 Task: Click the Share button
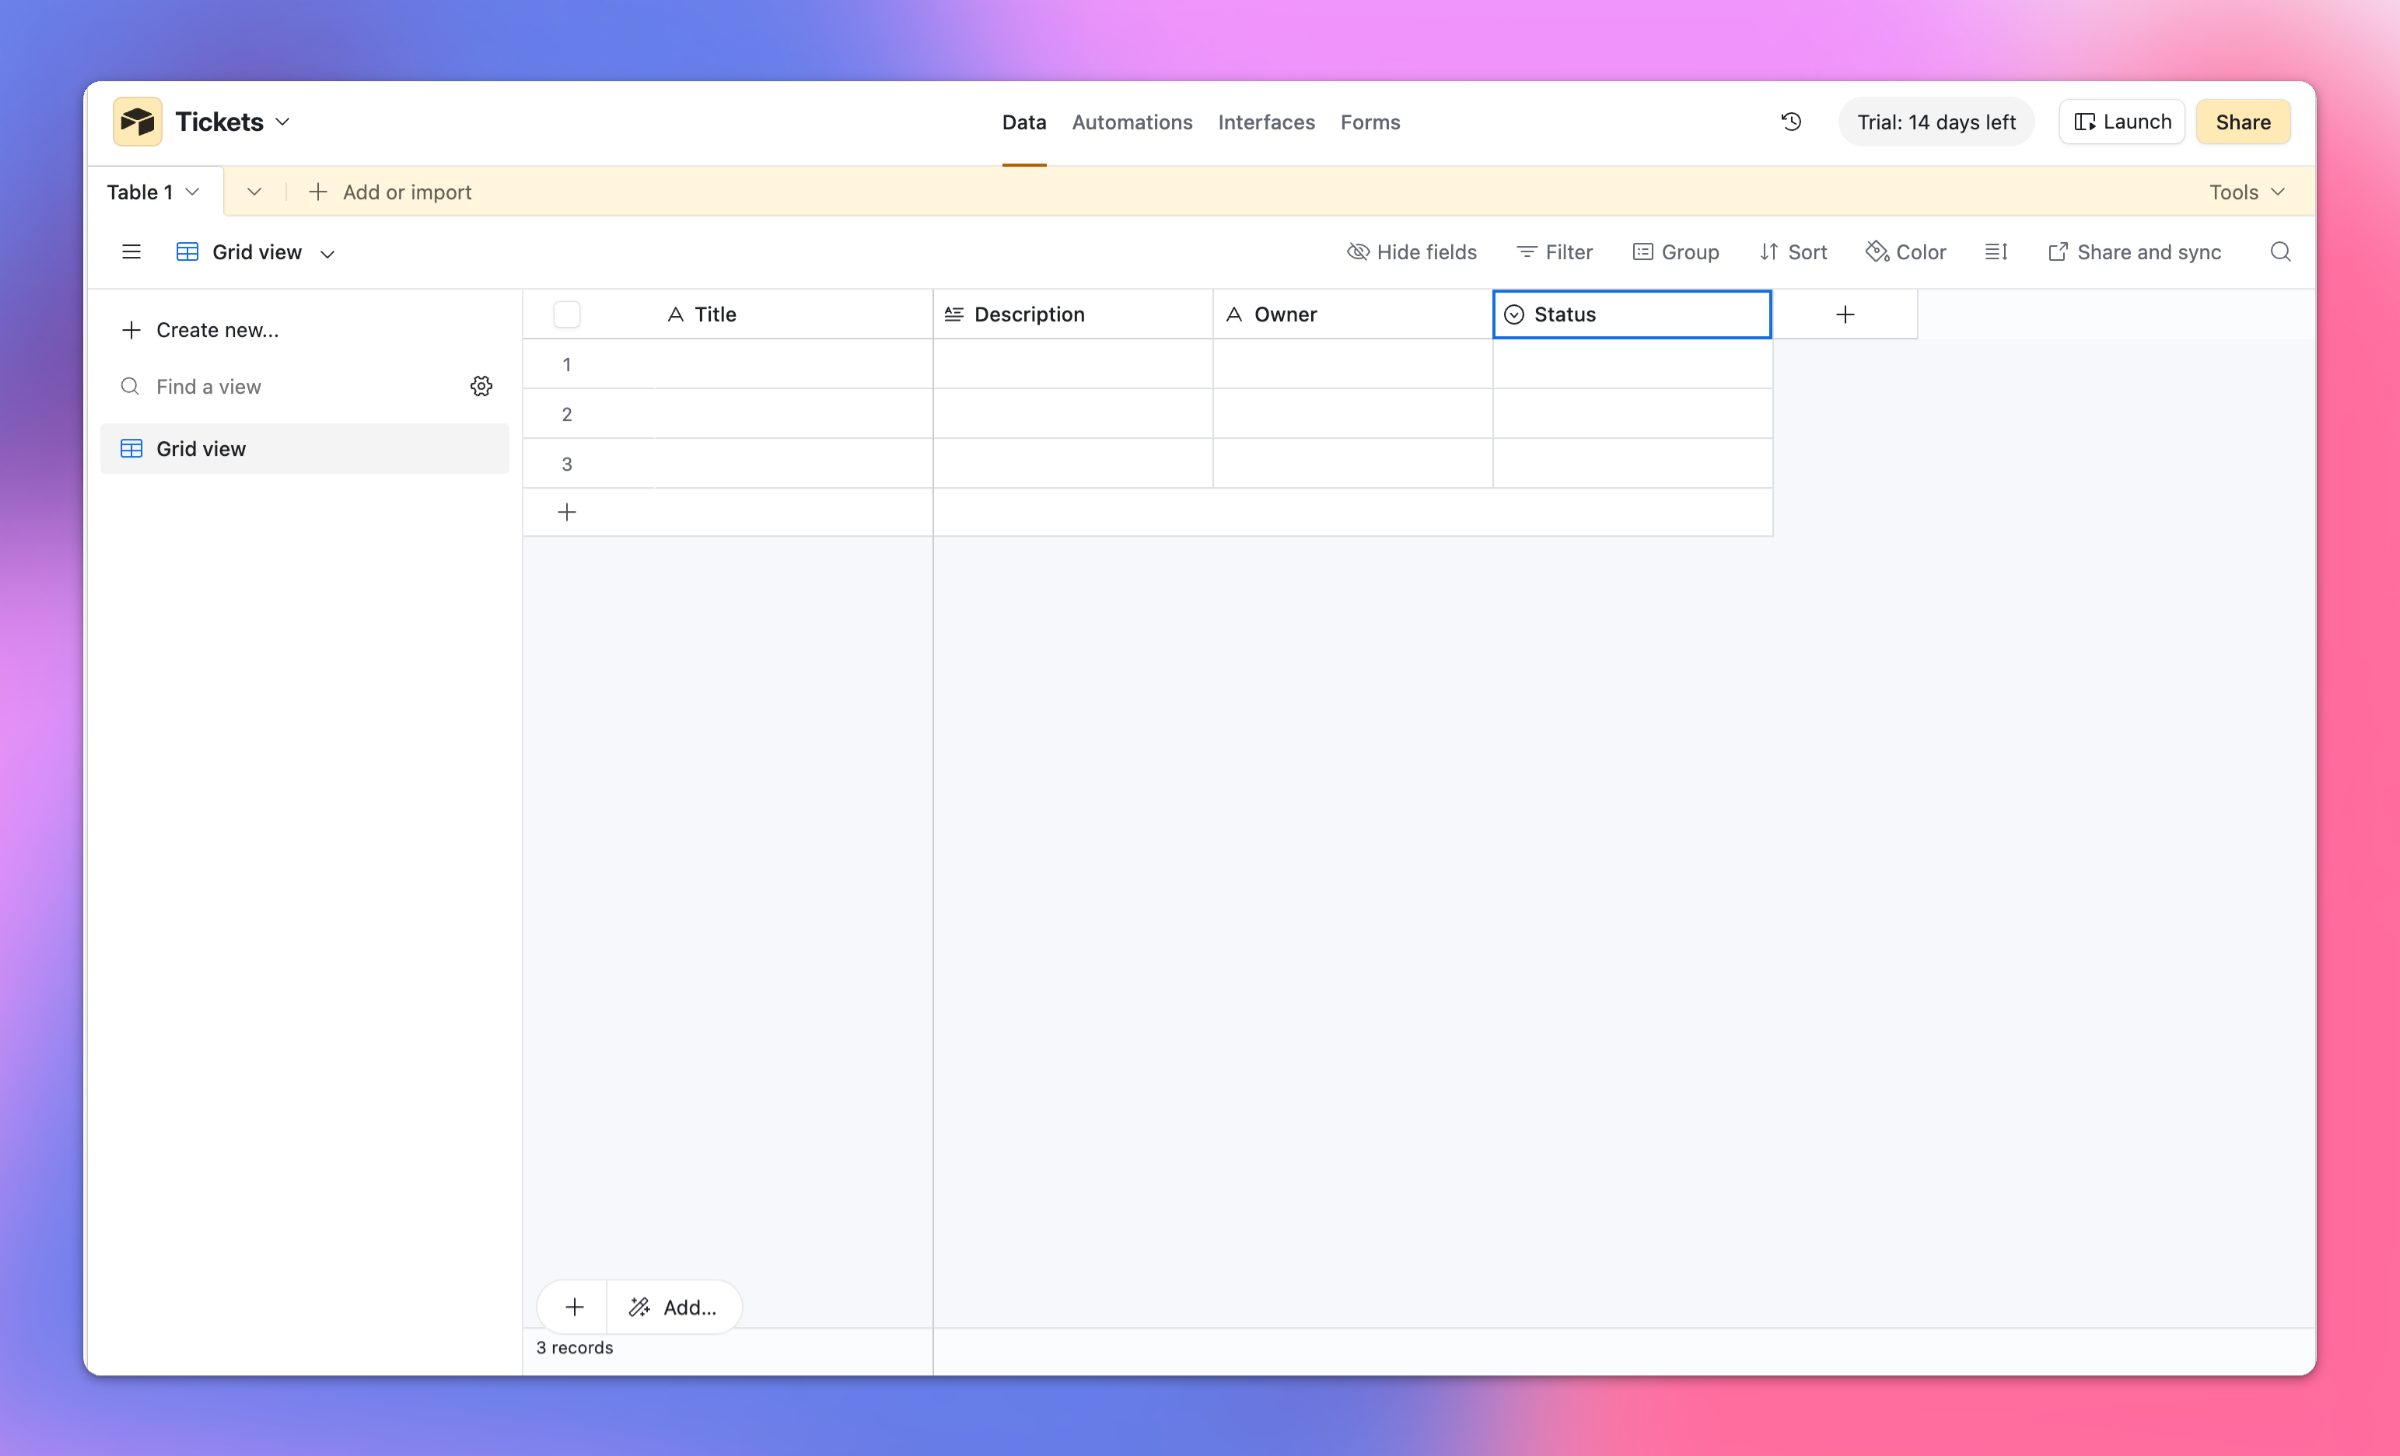[x=2243, y=121]
